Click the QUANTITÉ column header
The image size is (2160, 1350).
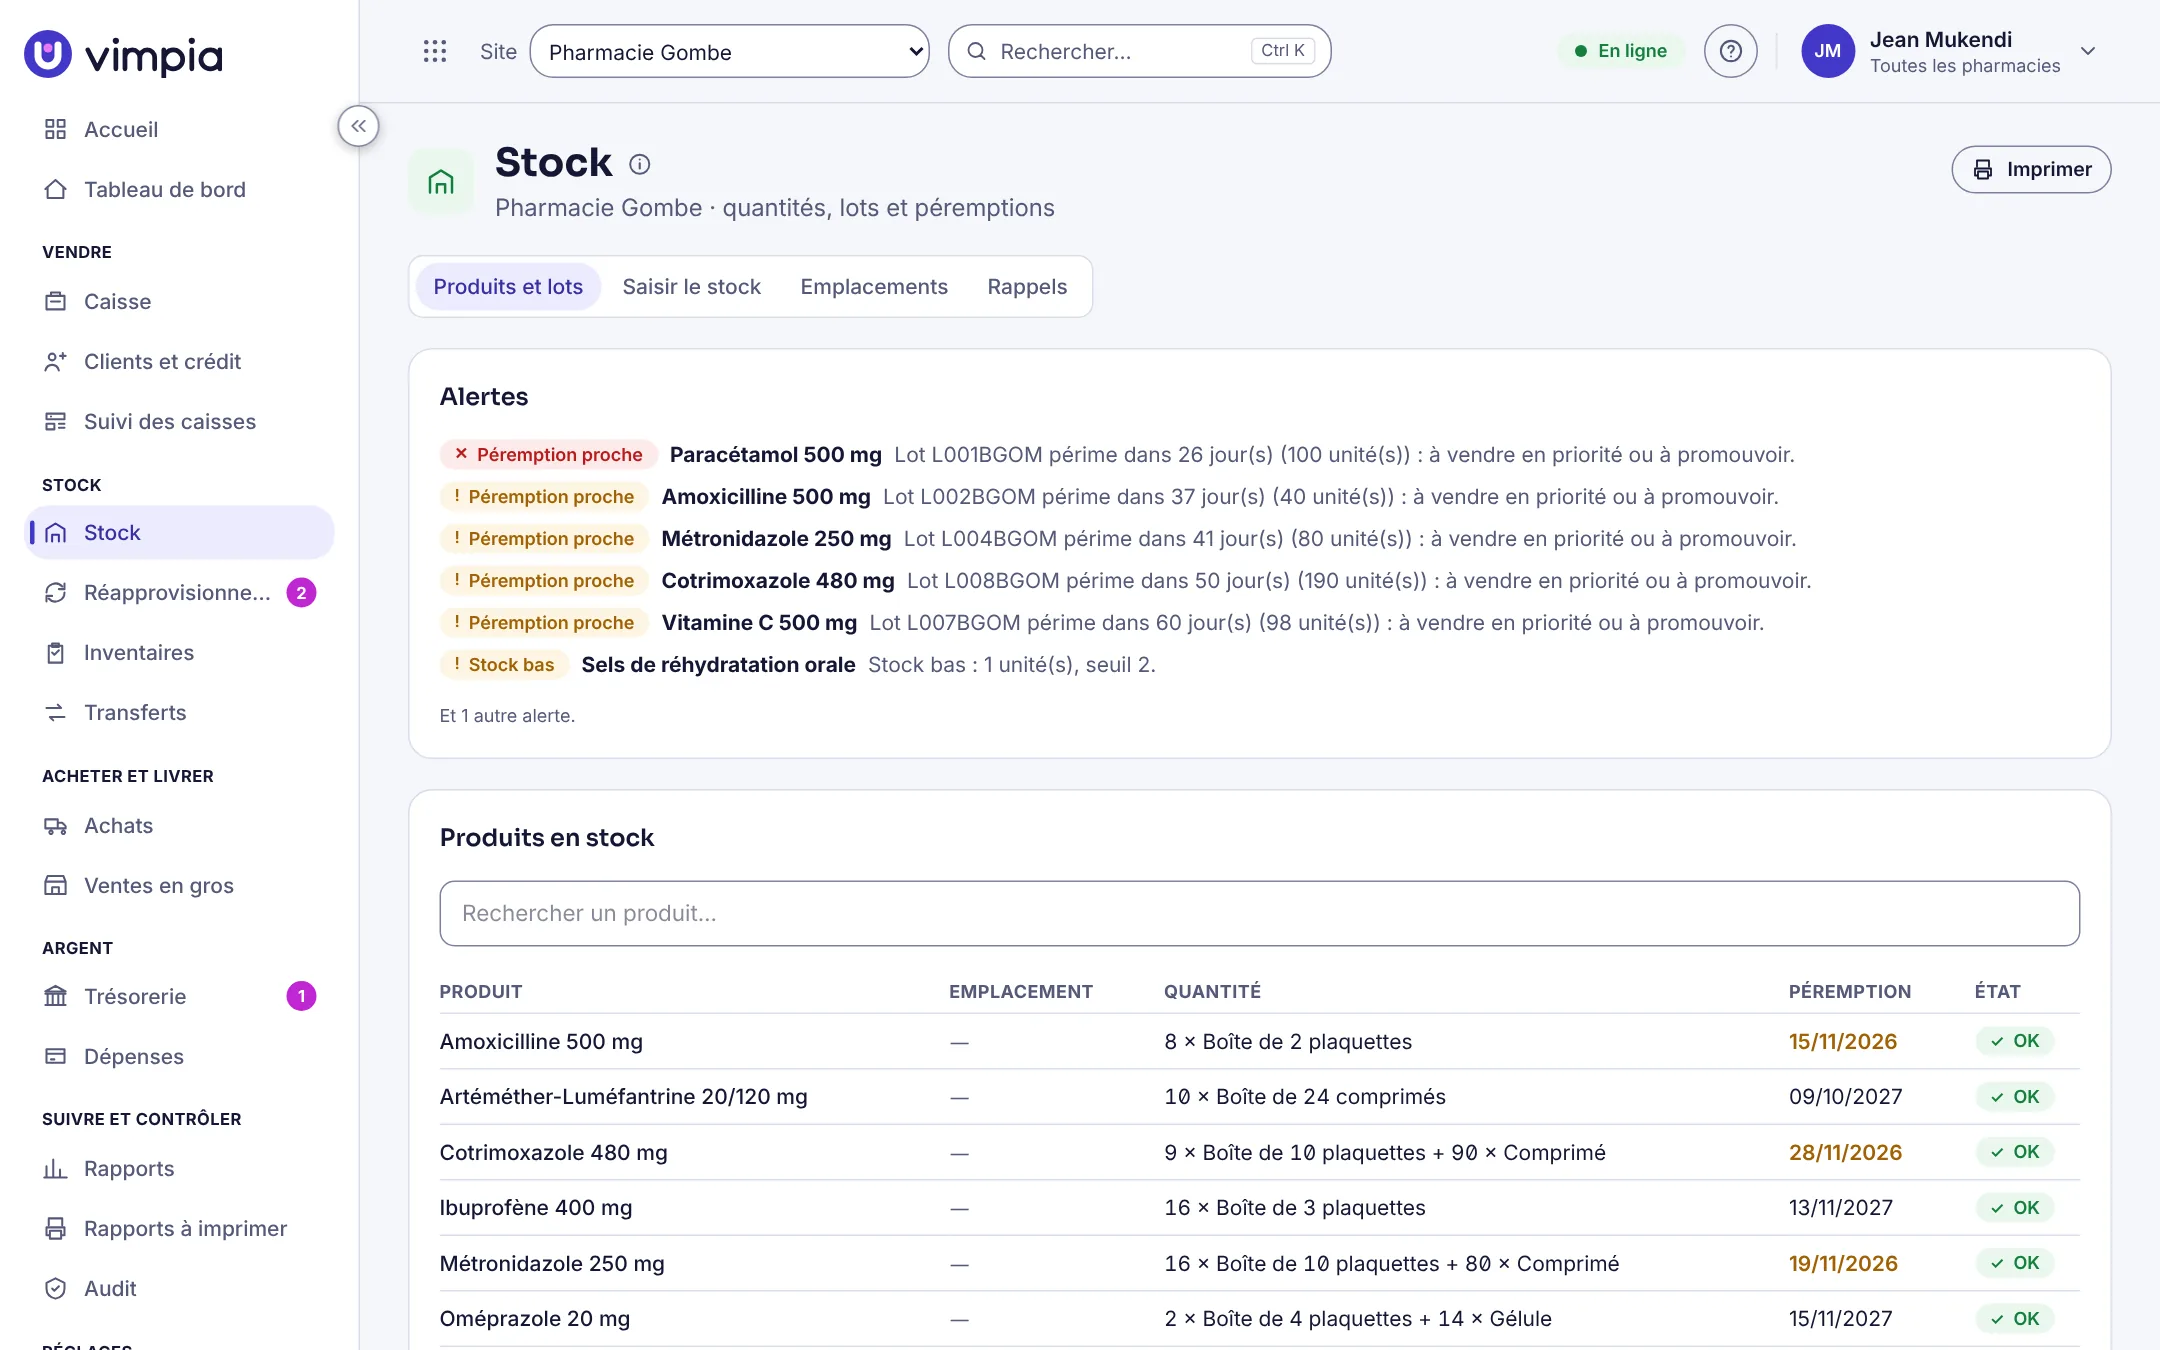point(1212,991)
